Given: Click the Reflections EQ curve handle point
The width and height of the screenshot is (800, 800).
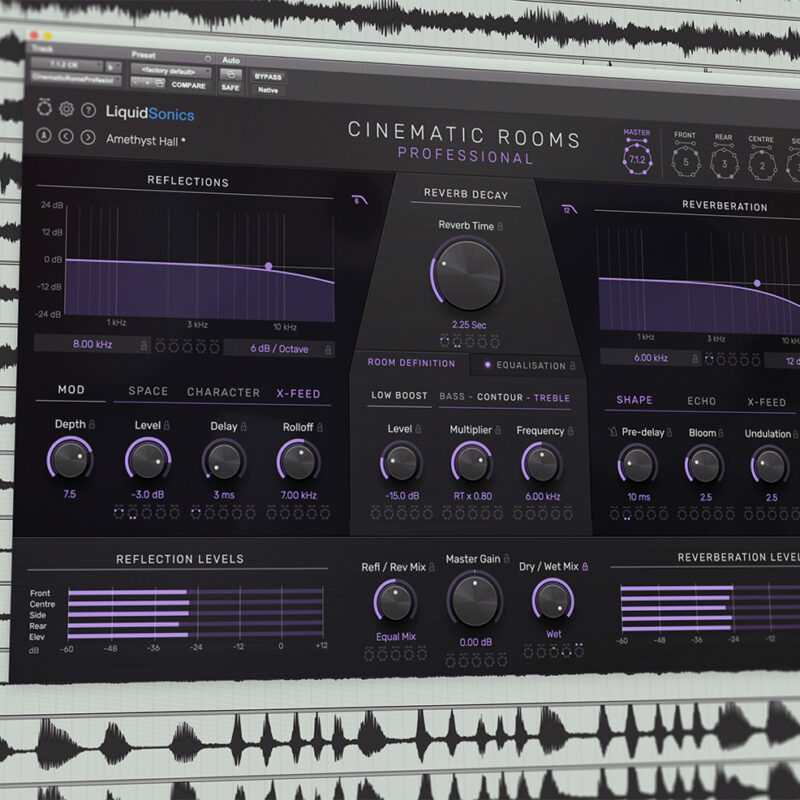Looking at the screenshot, I should [268, 266].
